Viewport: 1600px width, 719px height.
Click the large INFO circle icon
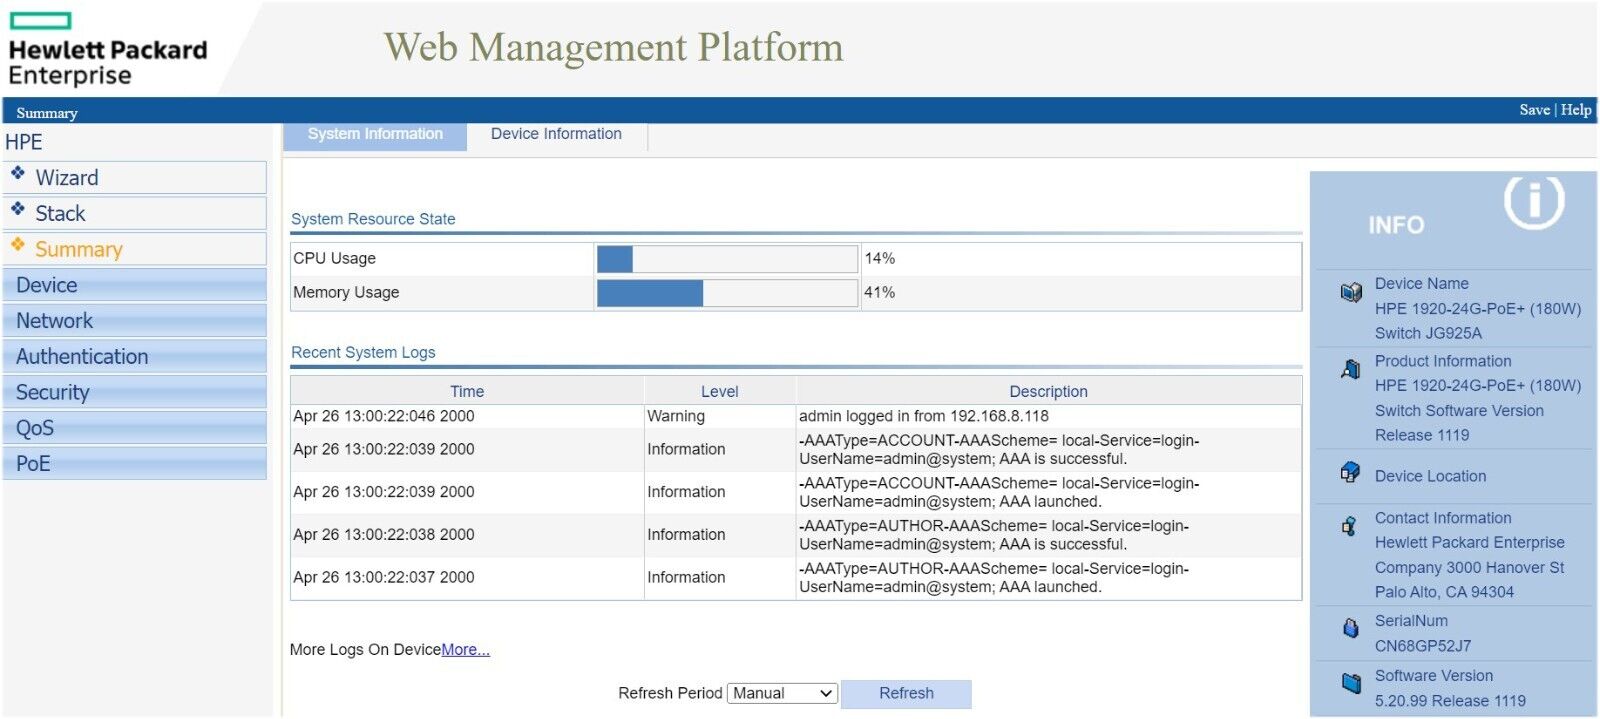(x=1533, y=202)
